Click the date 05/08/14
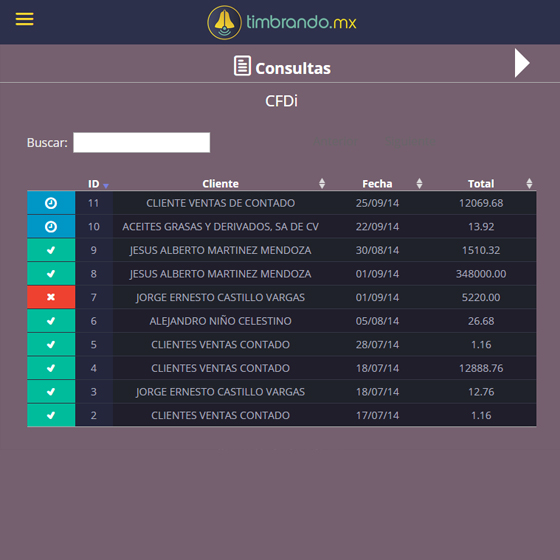The image size is (560, 560). coord(377,321)
